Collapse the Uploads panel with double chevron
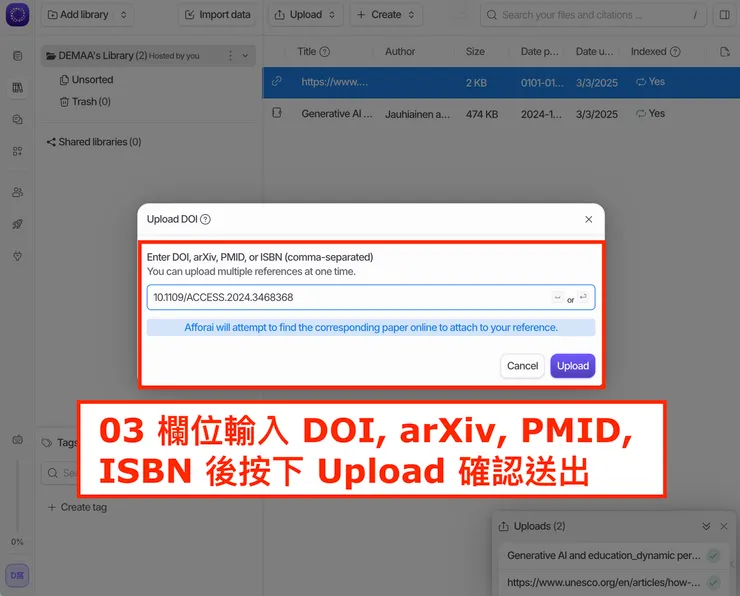Screen dimensions: 740x596 pyautogui.click(x=706, y=526)
